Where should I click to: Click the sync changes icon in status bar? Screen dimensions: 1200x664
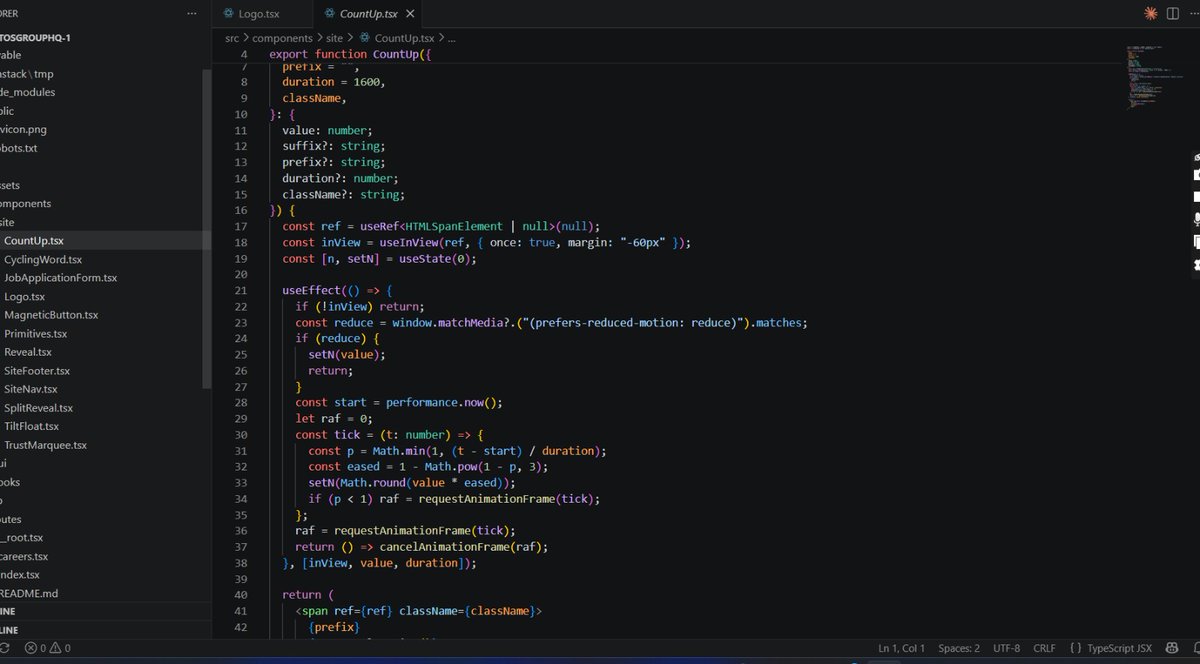click(5, 648)
